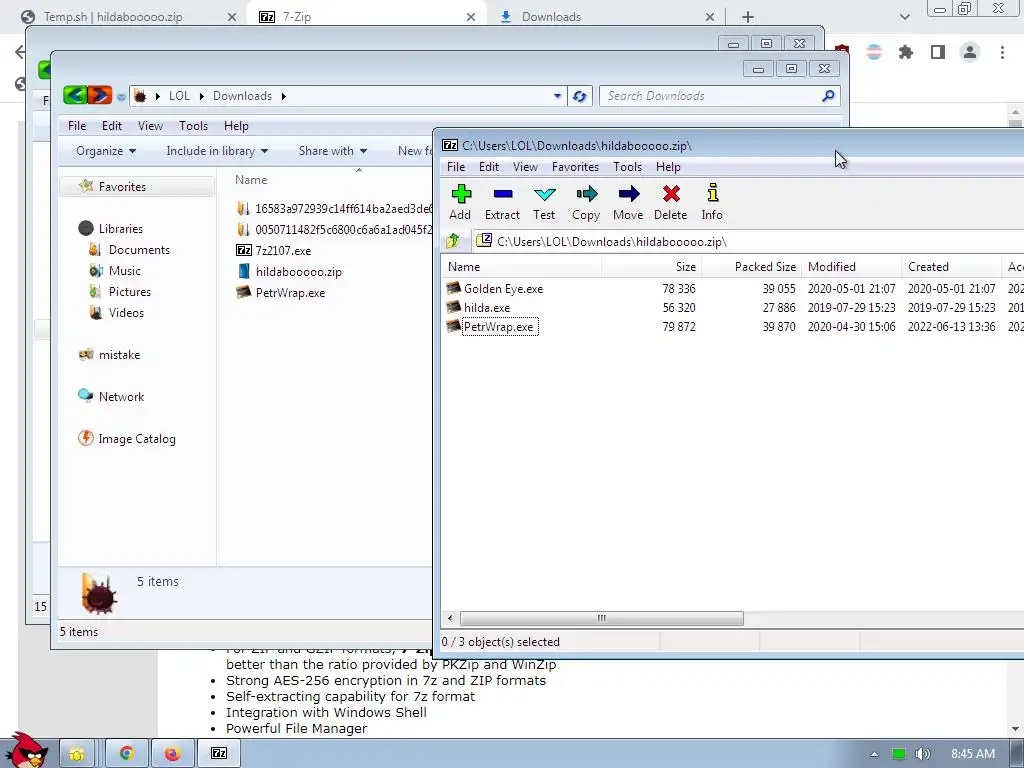Image resolution: width=1024 pixels, height=768 pixels.
Task: Open the Chrome three-dot menu
Action: (x=1002, y=52)
